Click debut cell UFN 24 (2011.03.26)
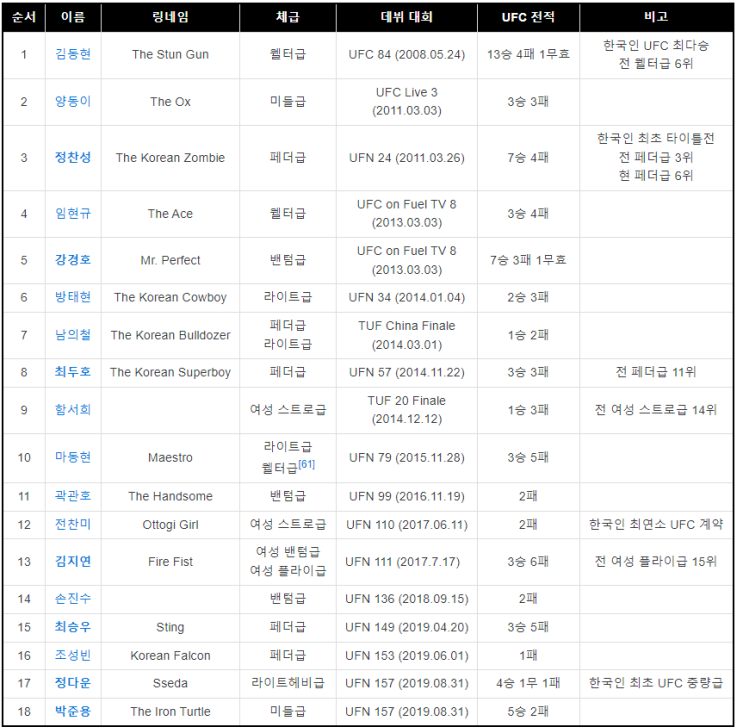743x727 pixels. (407, 158)
